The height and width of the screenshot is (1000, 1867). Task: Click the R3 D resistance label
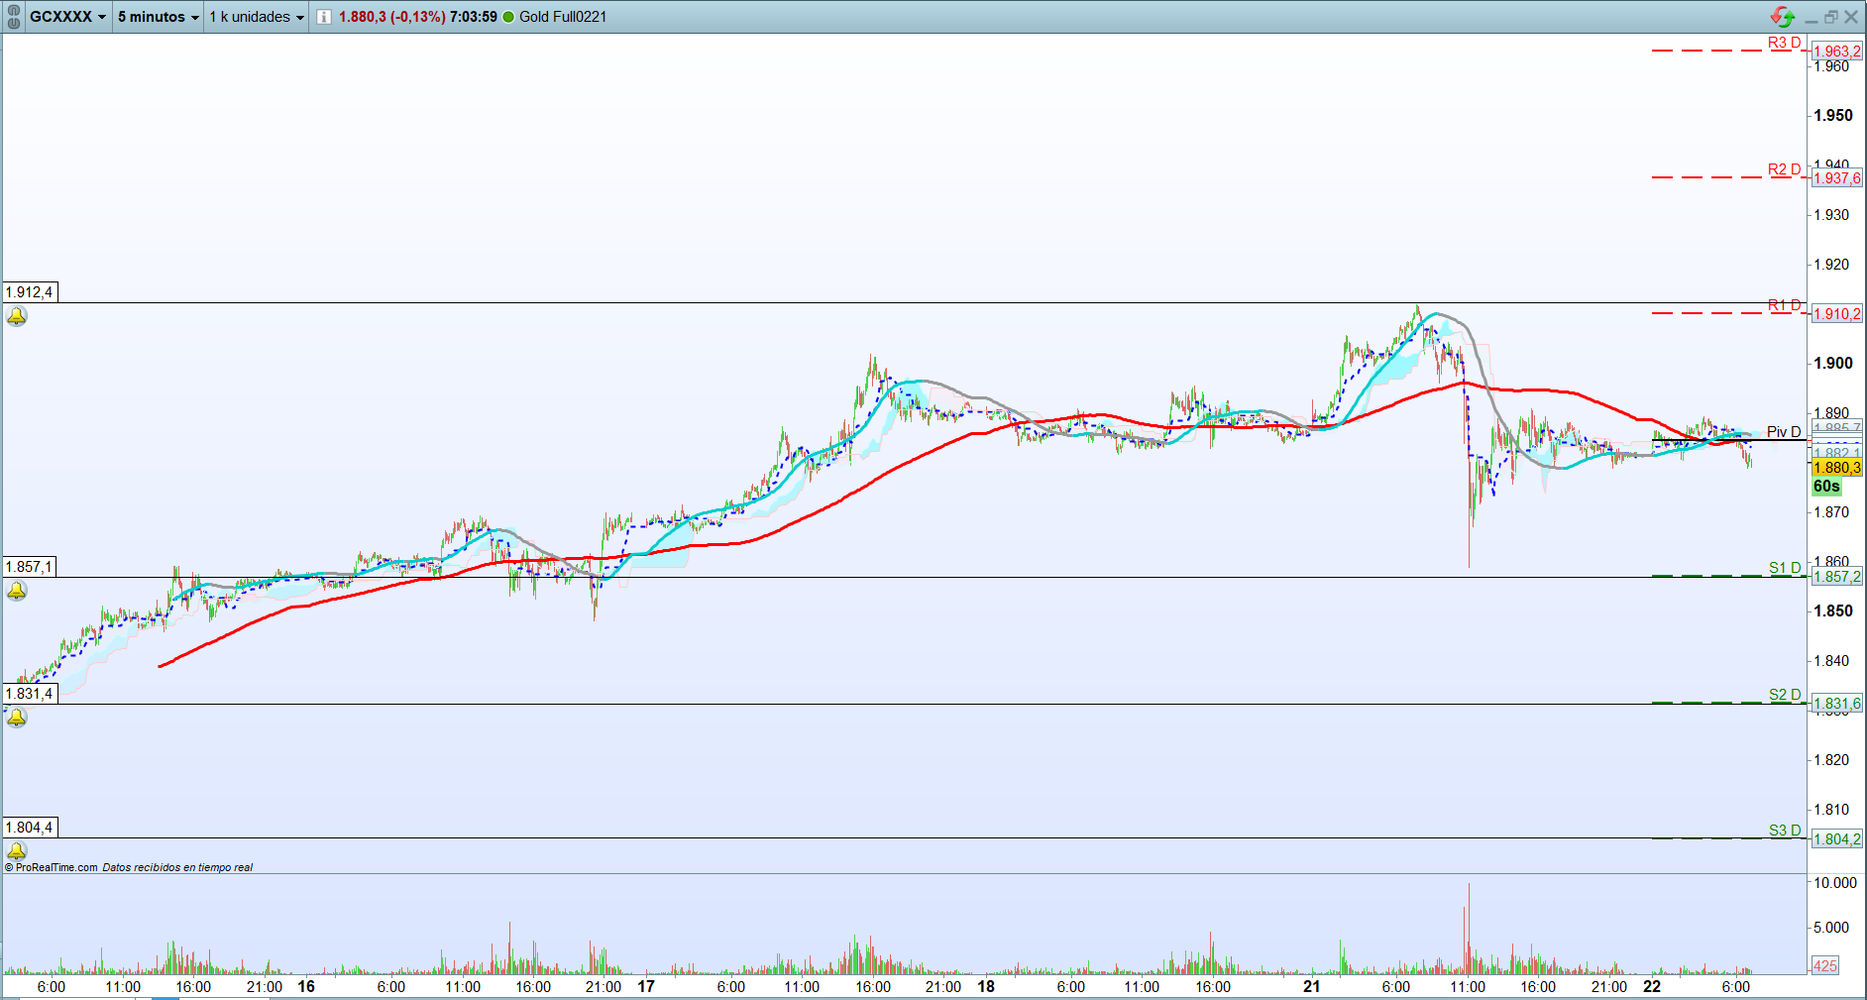coord(1784,43)
